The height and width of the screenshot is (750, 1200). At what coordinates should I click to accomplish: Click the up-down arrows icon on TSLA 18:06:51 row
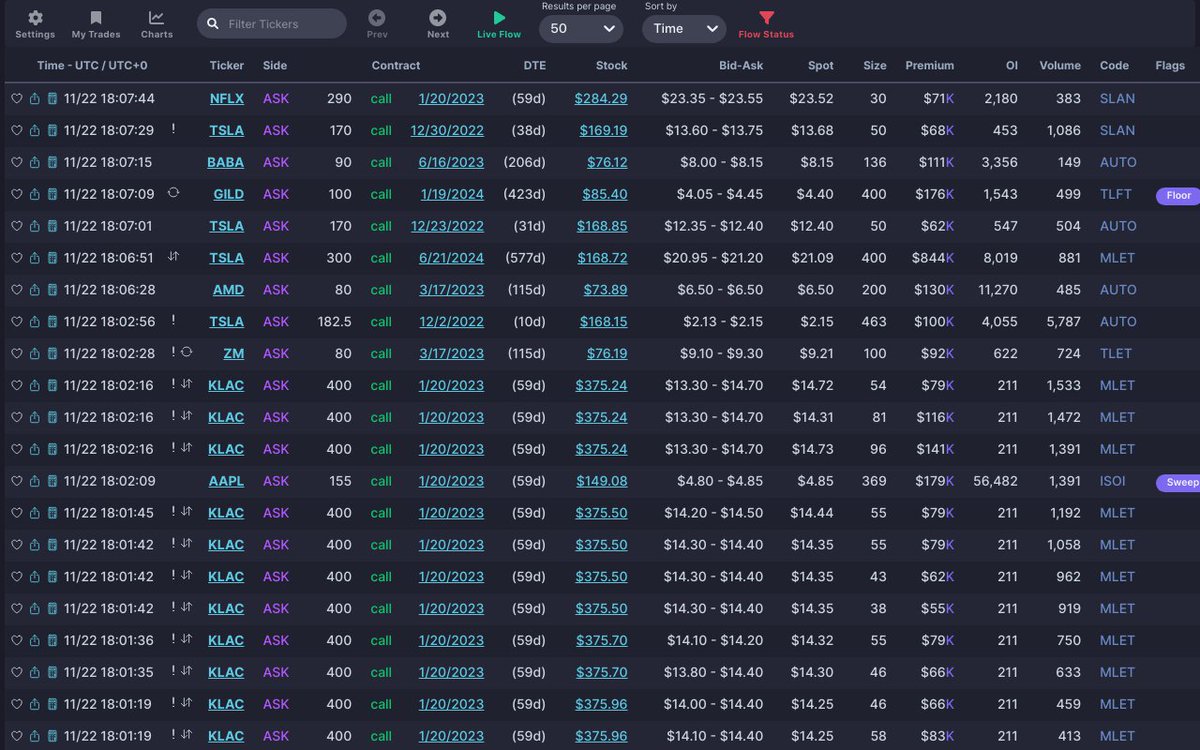(x=173, y=257)
